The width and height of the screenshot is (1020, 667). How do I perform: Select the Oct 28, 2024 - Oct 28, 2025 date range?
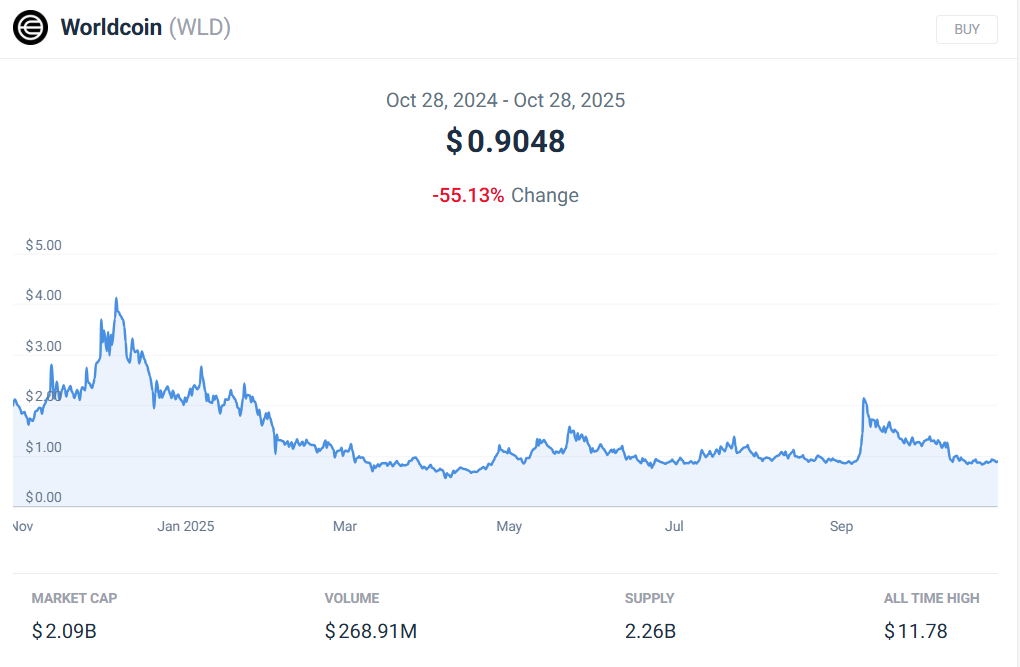505,100
